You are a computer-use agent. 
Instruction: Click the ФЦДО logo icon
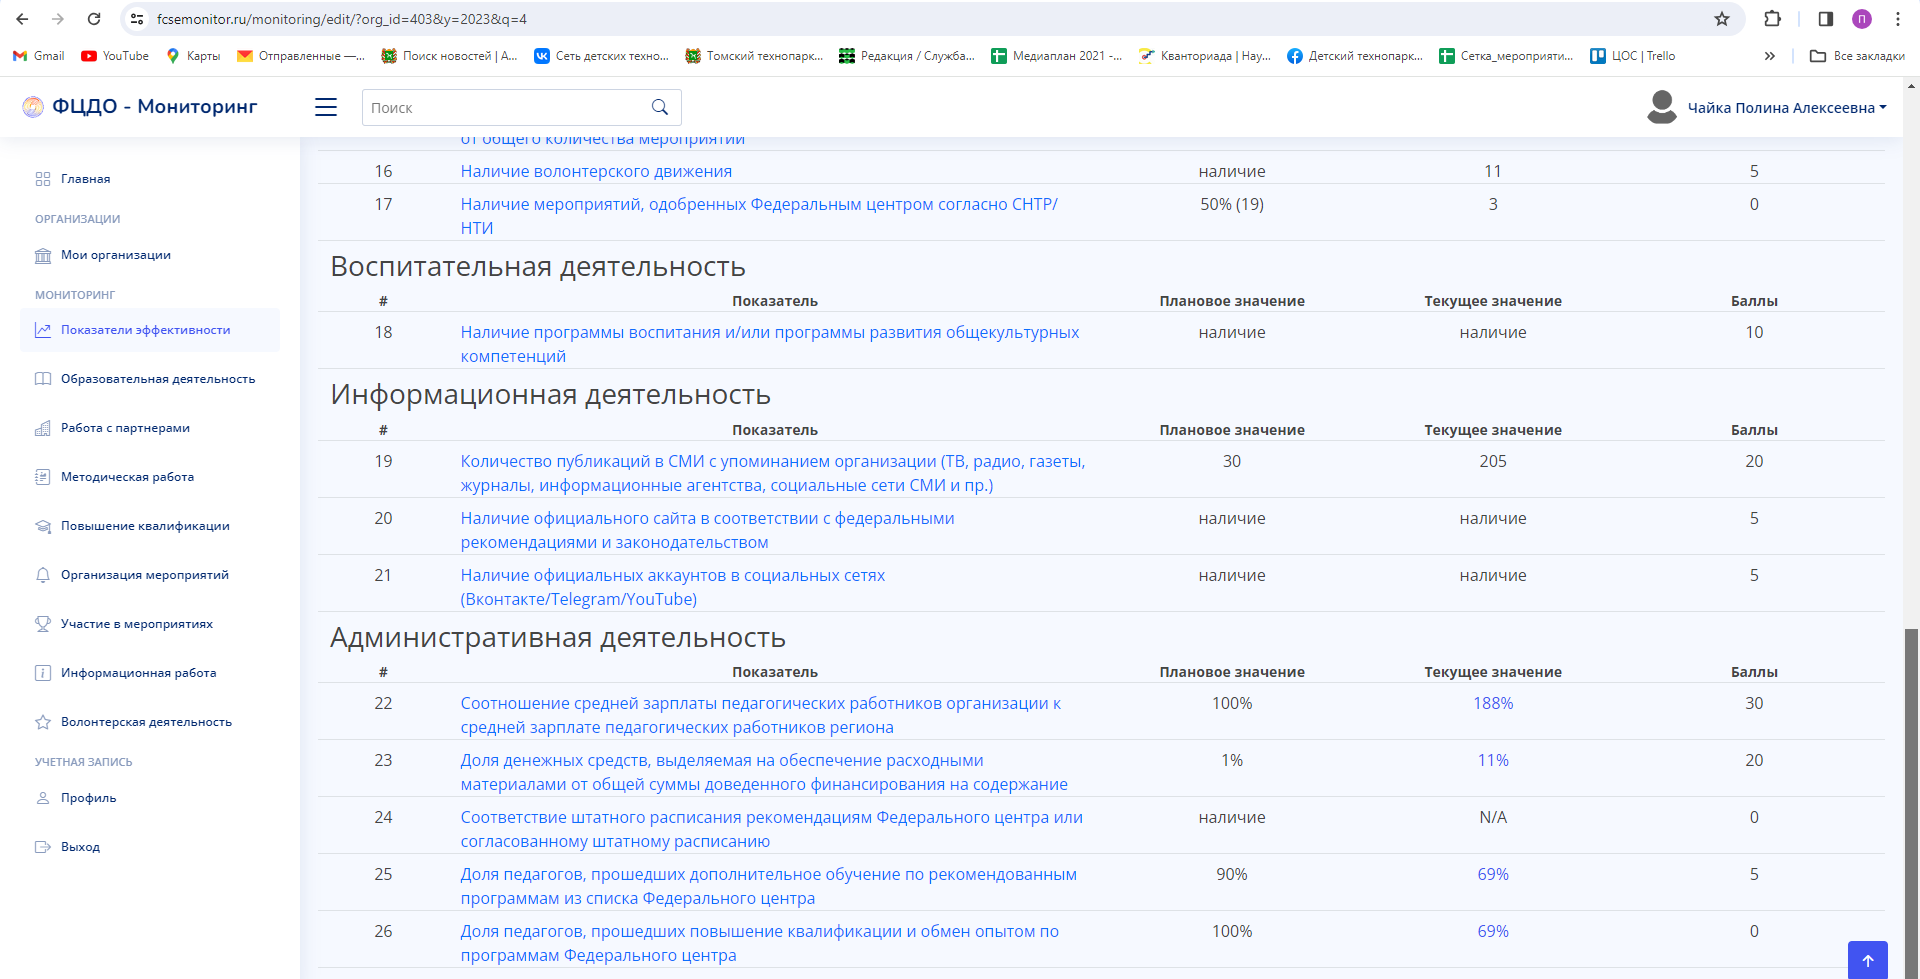(33, 107)
